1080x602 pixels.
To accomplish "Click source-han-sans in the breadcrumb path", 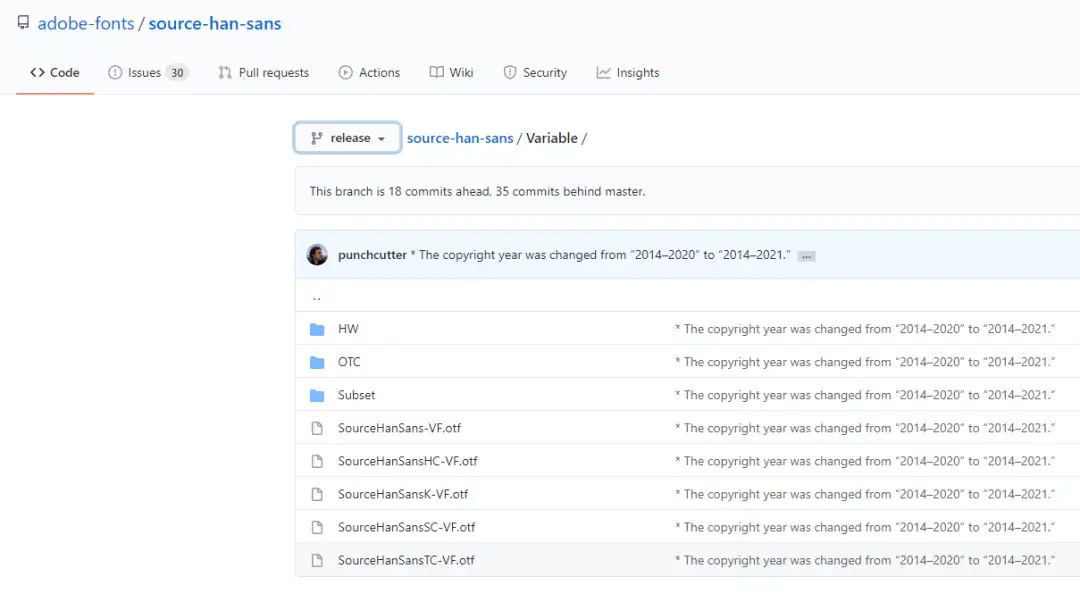I will (x=460, y=138).
